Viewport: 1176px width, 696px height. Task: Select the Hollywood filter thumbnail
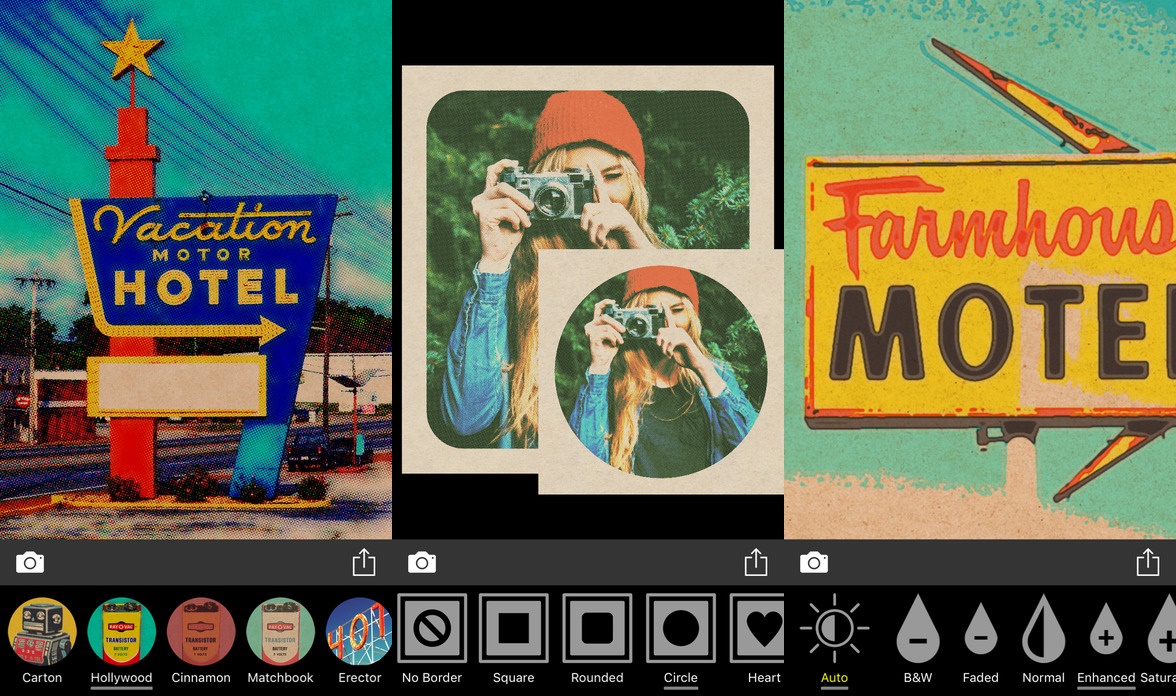122,631
